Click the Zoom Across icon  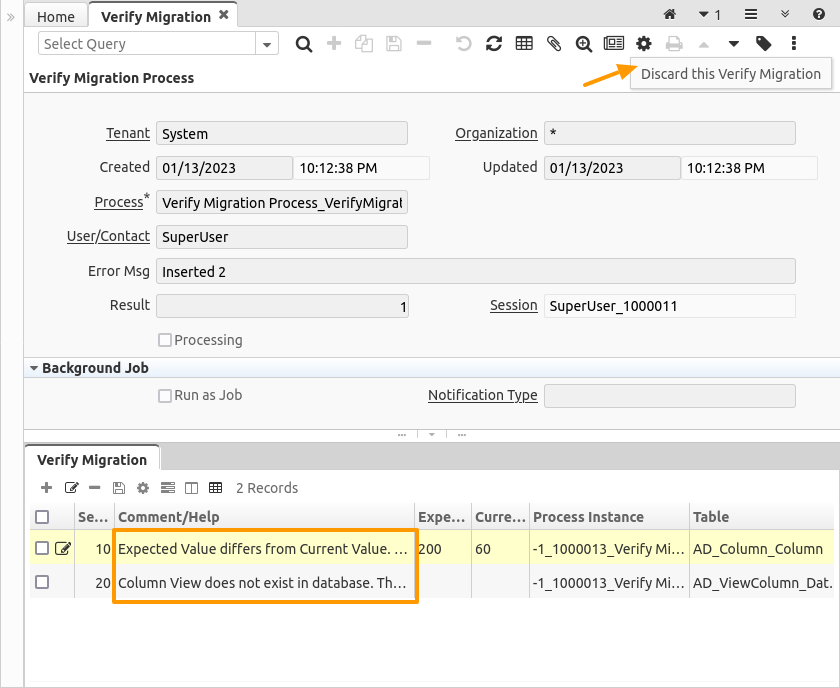tap(584, 44)
